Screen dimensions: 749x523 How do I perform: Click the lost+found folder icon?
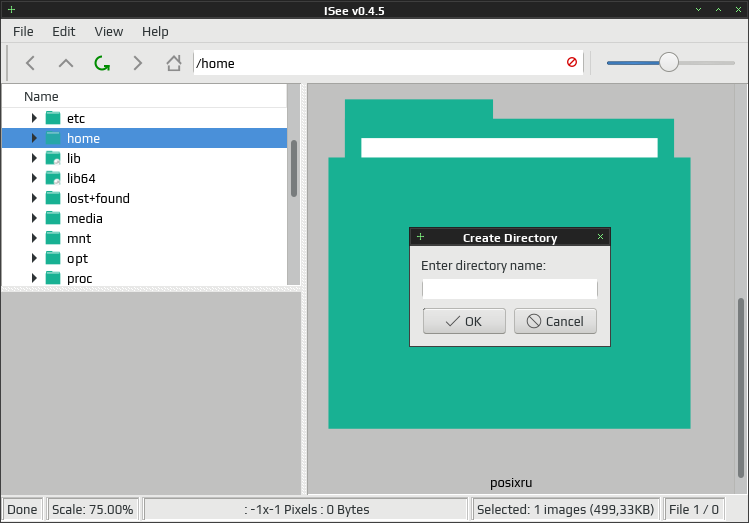pos(53,198)
